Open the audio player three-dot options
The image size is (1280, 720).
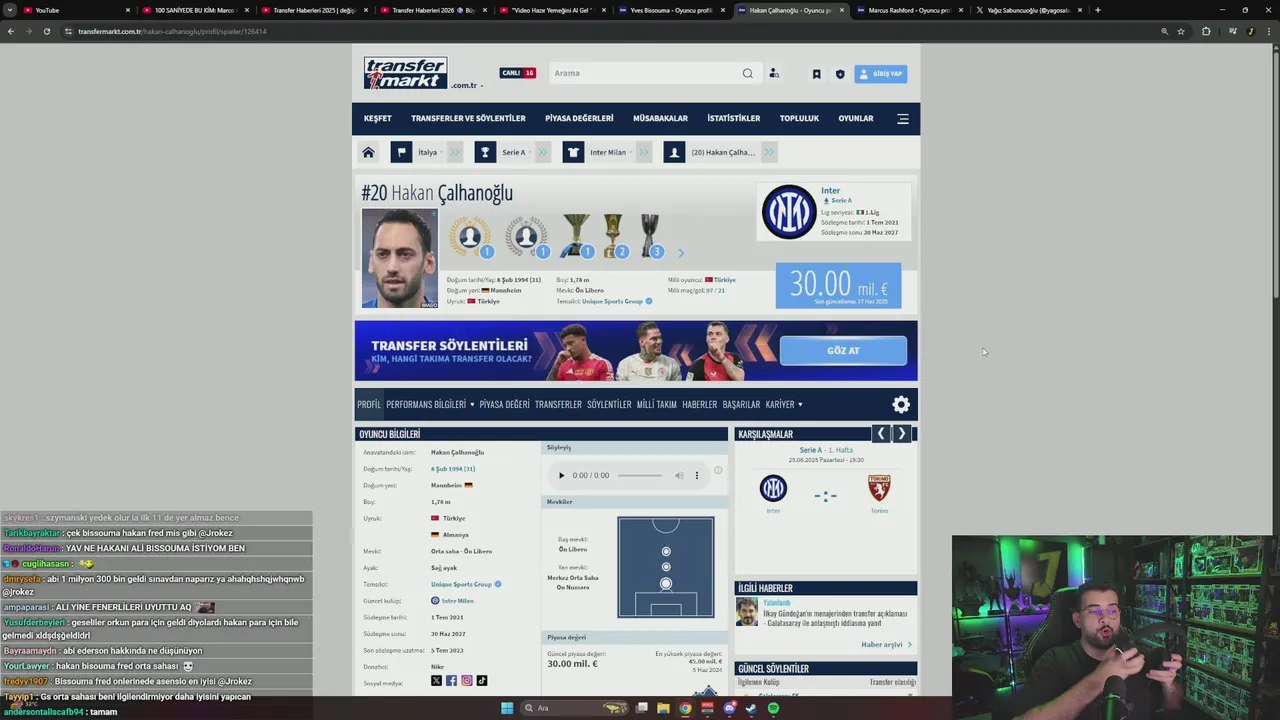click(x=697, y=476)
